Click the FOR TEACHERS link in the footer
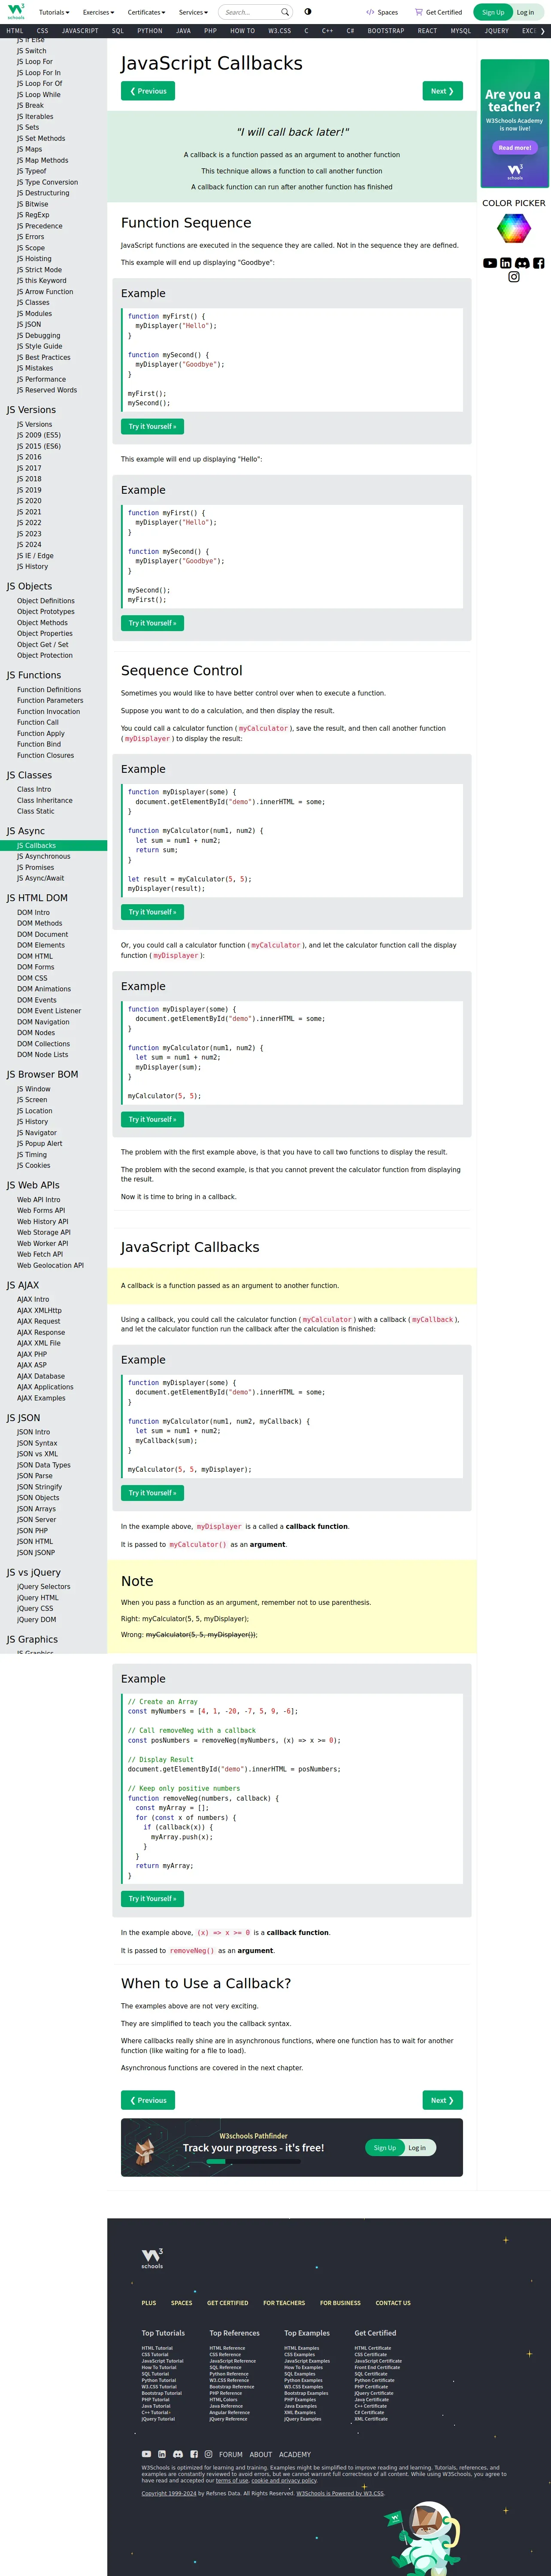Screen dimensions: 551x2576 [x=284, y=2303]
